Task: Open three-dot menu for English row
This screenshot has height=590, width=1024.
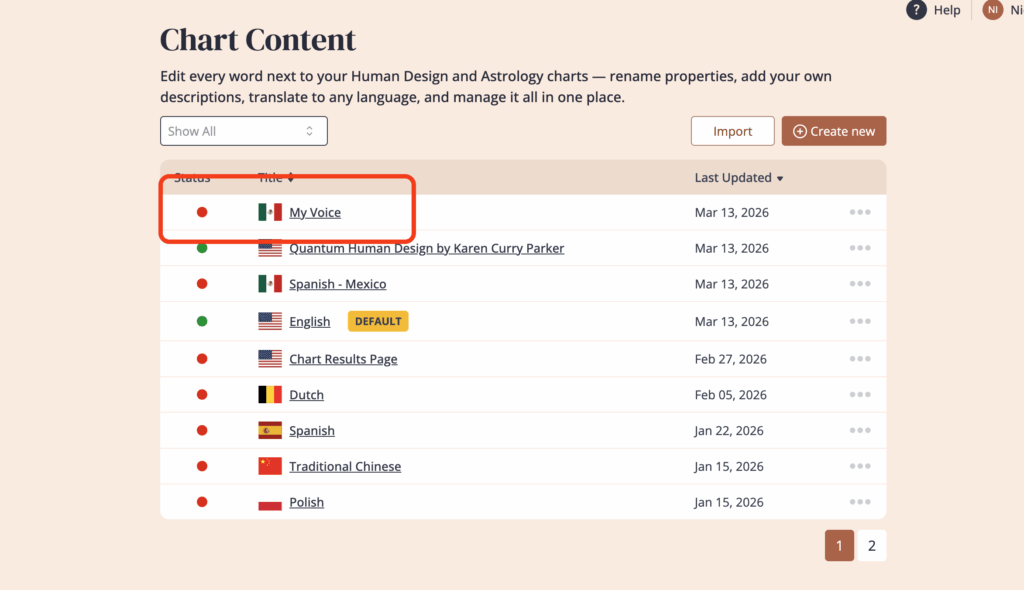Action: [860, 321]
